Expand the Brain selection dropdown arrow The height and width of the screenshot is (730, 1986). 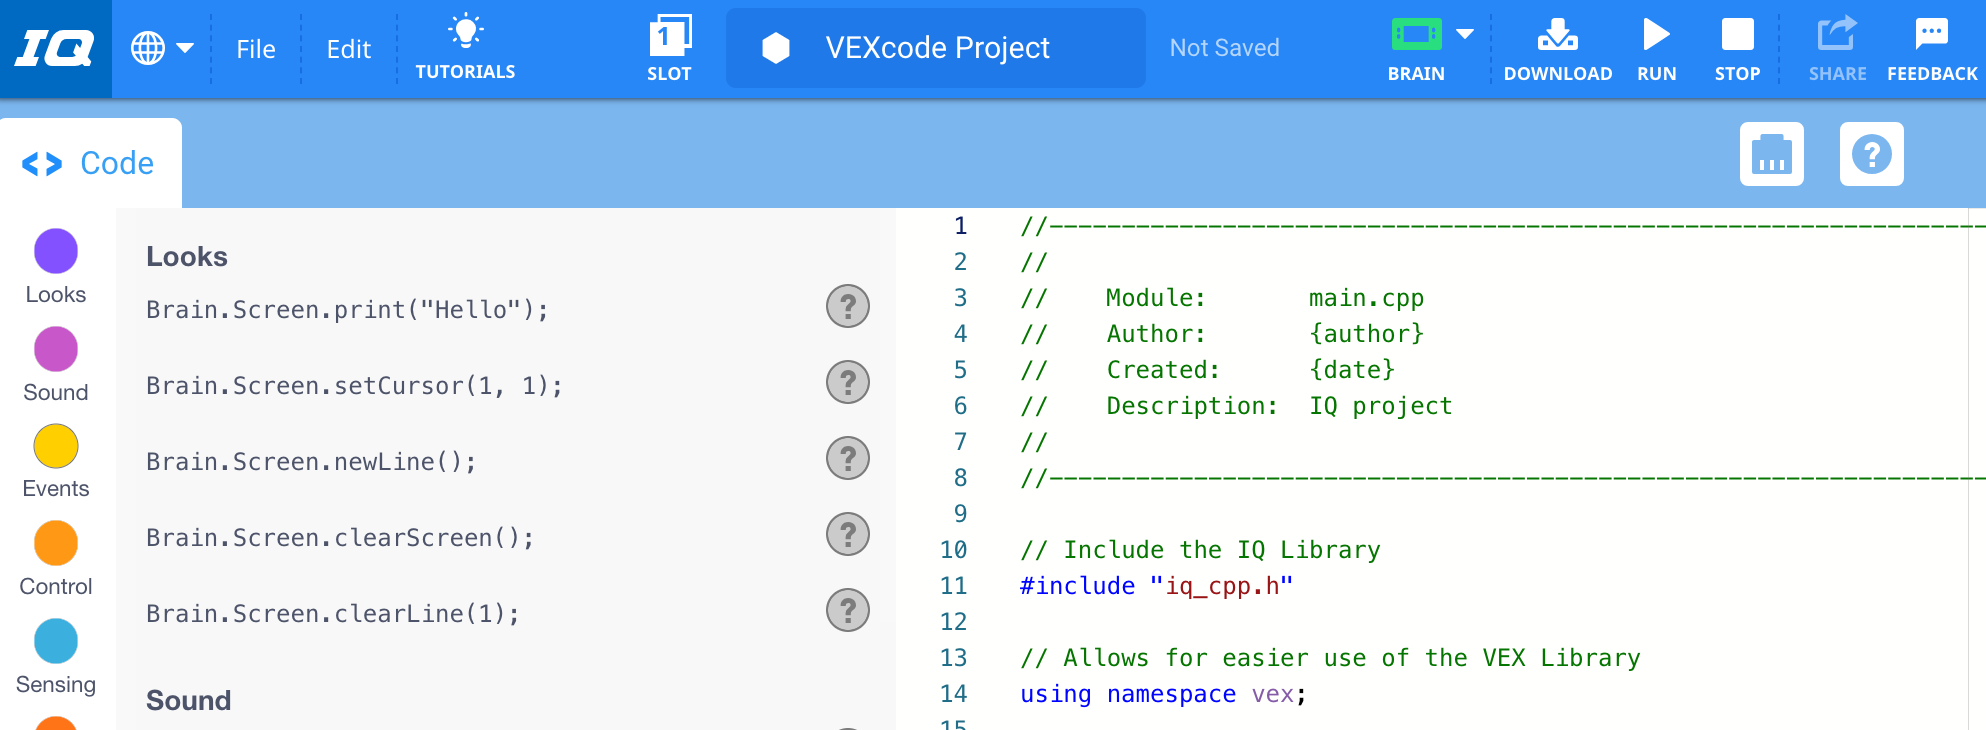[1466, 33]
